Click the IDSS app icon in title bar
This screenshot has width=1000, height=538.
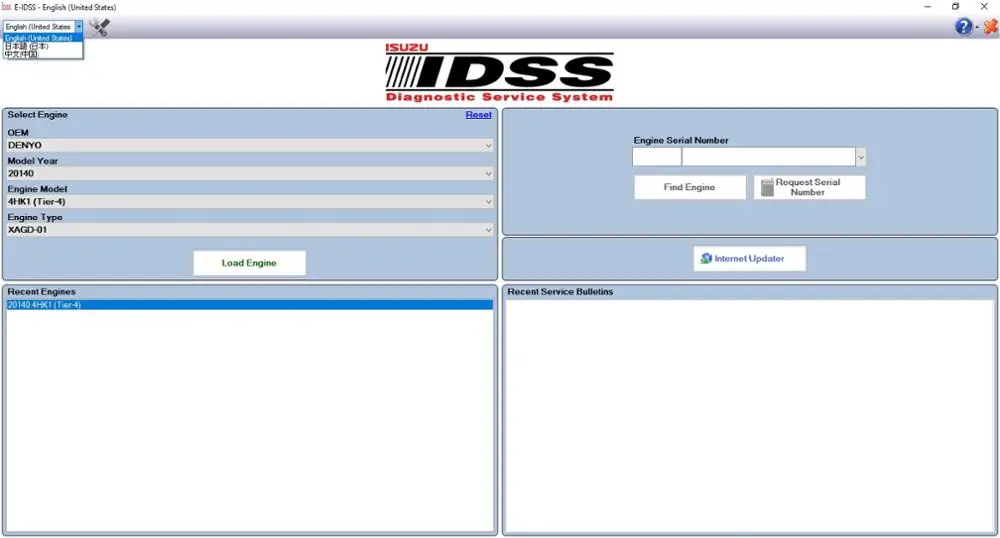tap(6, 7)
